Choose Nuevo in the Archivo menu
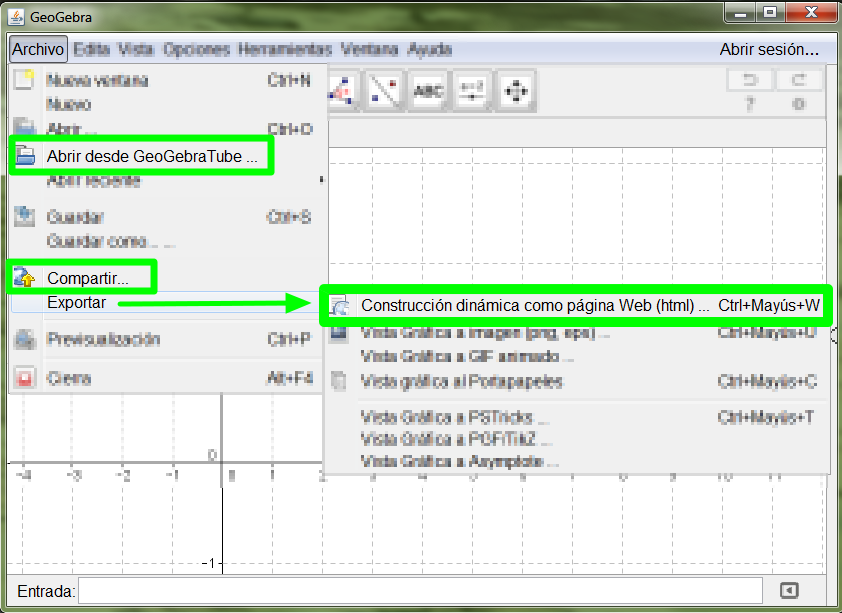Image resolution: width=842 pixels, height=613 pixels. (168, 104)
